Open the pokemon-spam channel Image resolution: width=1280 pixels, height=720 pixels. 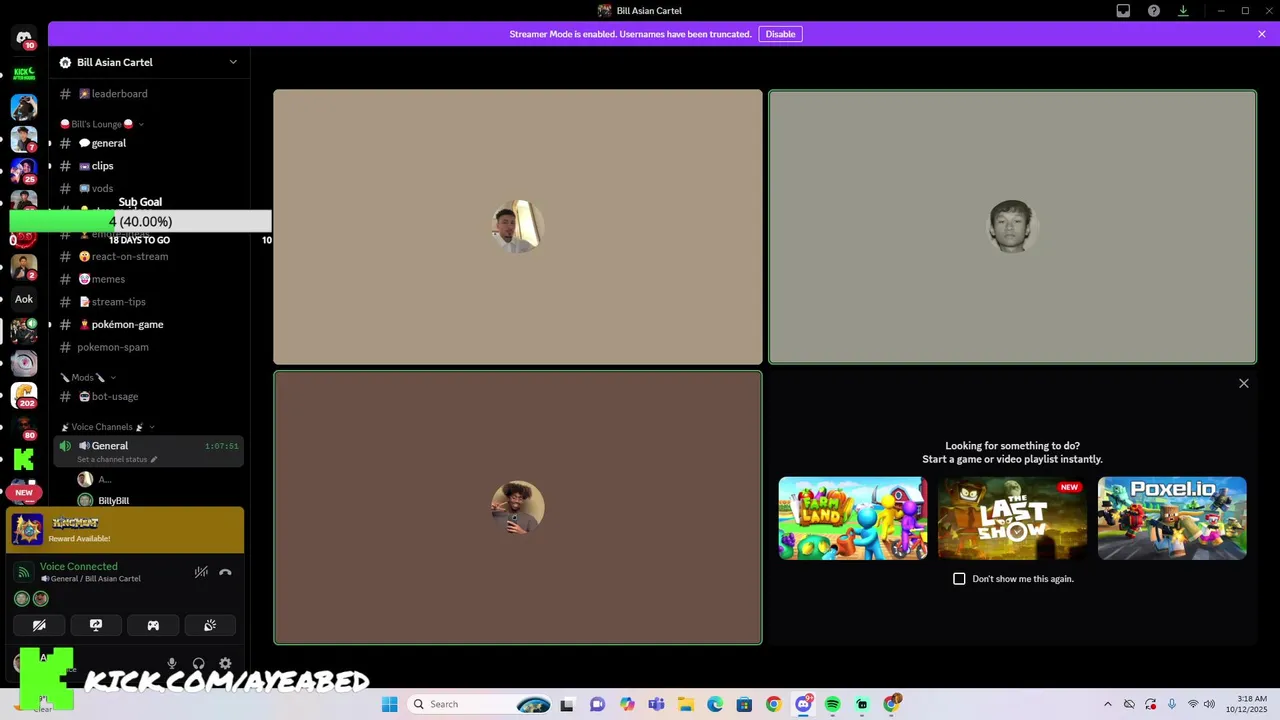click(149, 347)
